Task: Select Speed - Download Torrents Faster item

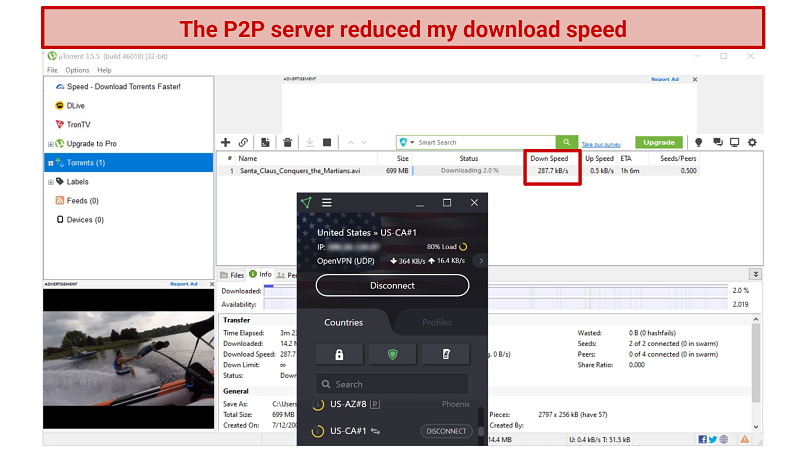Action: pos(123,86)
